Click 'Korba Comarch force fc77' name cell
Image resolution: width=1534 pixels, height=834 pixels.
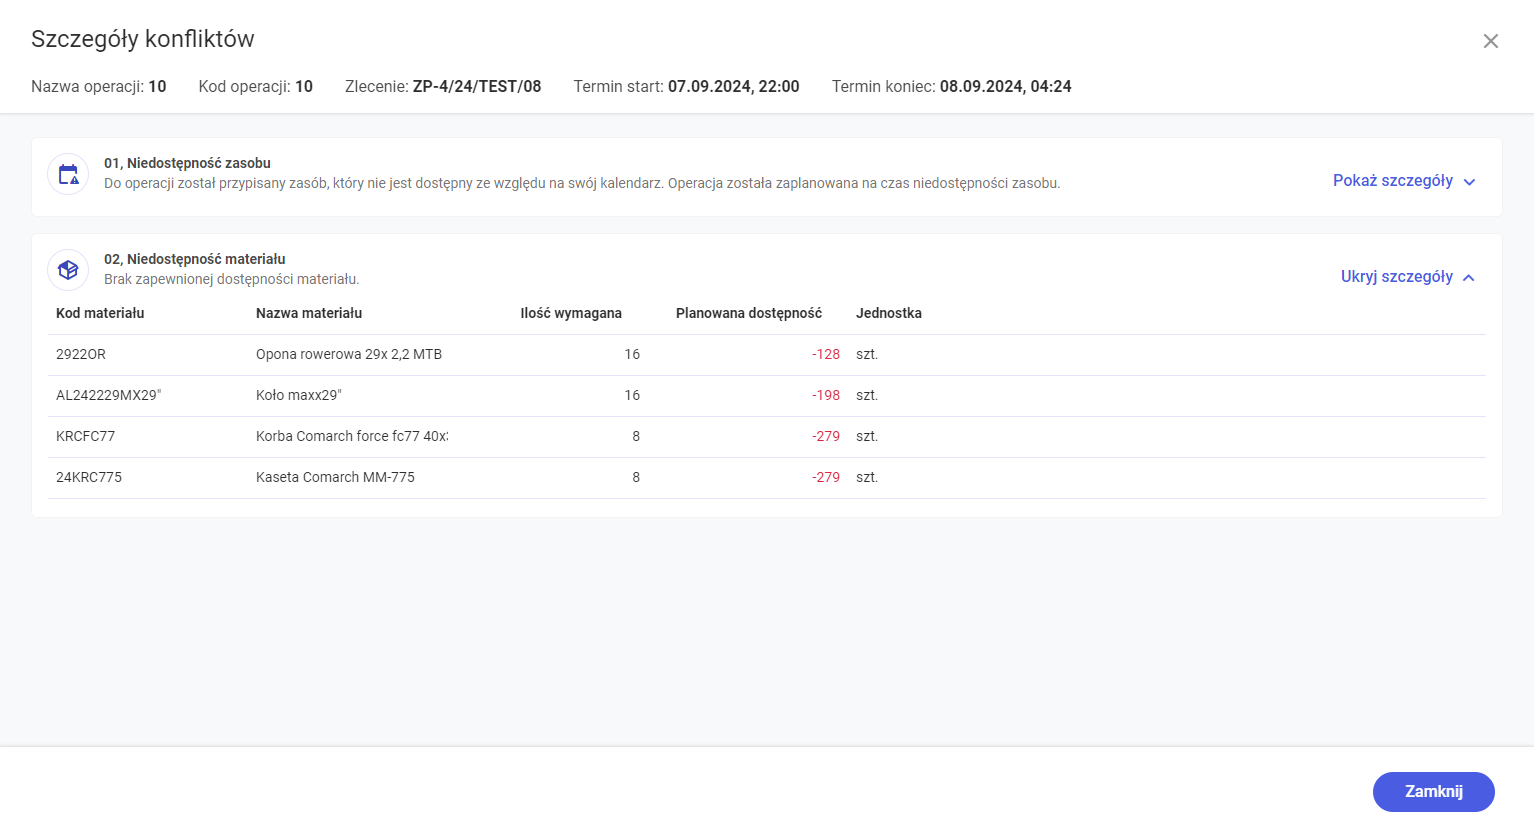coord(352,436)
